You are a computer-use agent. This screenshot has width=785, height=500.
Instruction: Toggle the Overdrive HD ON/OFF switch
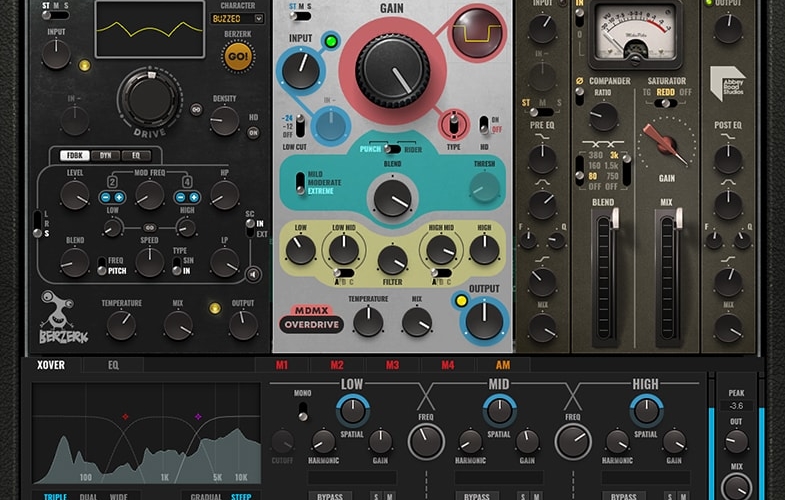coord(484,125)
